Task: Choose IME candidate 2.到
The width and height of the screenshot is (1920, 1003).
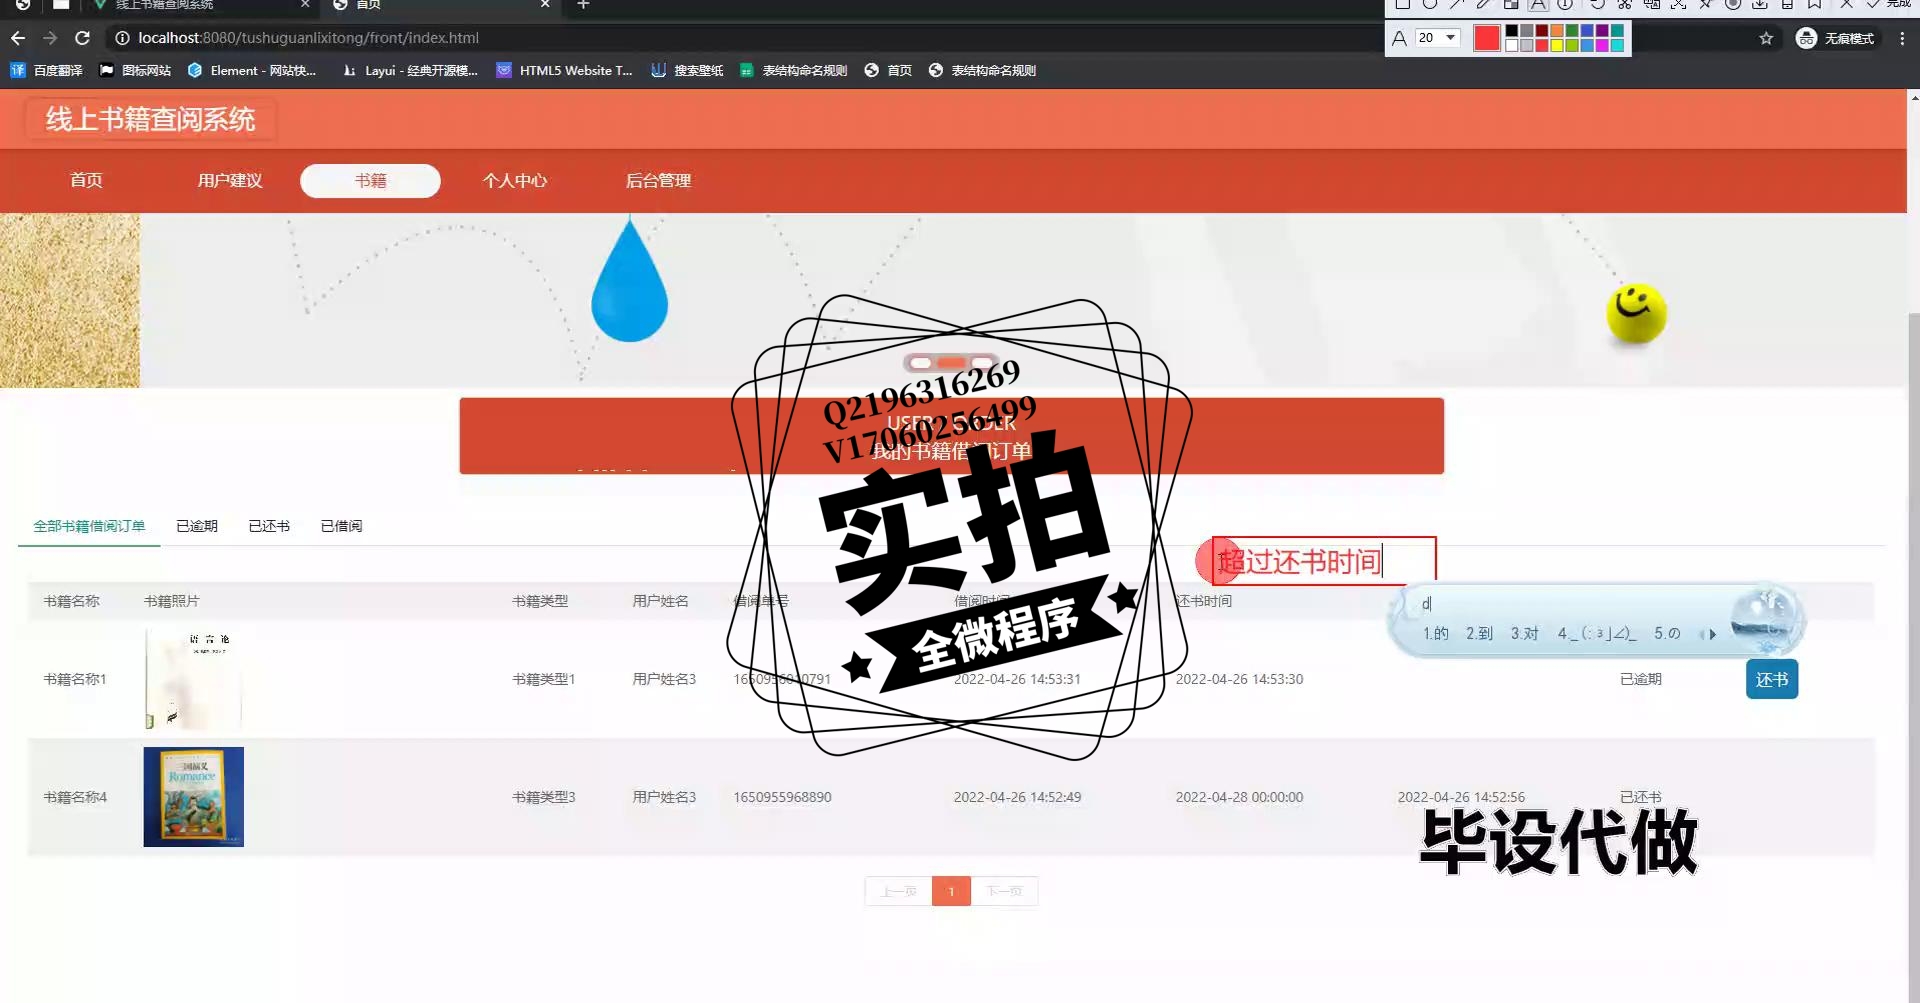Action: coord(1479,633)
